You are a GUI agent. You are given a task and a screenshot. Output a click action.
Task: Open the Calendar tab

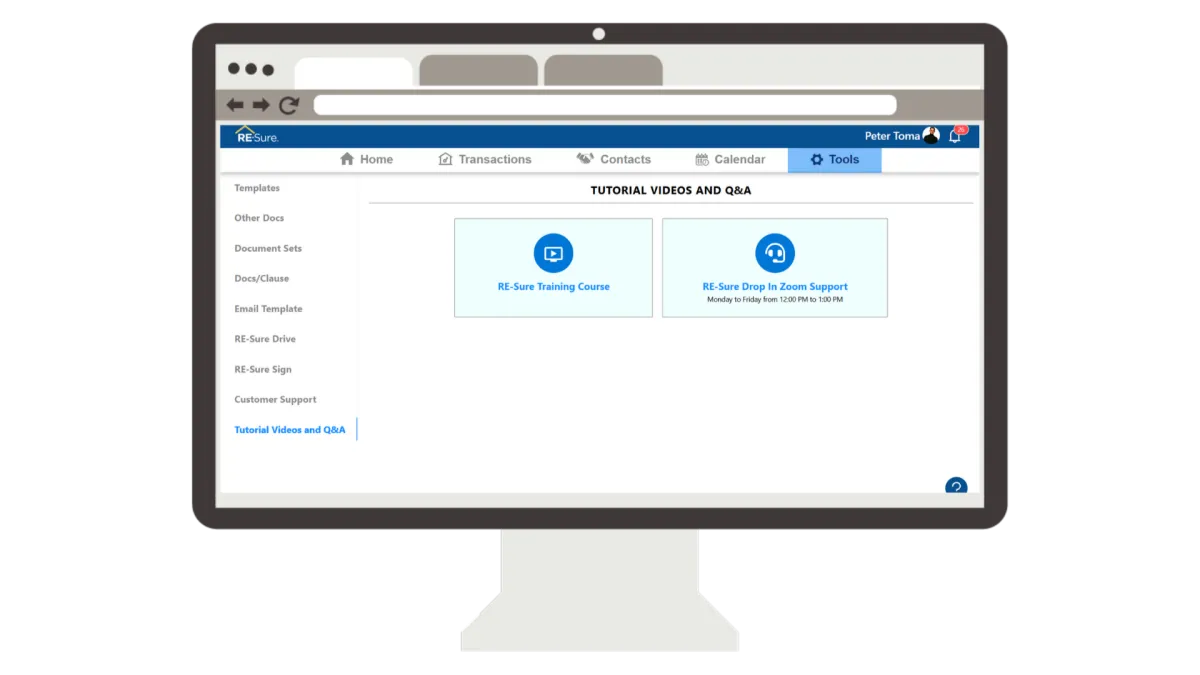[730, 160]
